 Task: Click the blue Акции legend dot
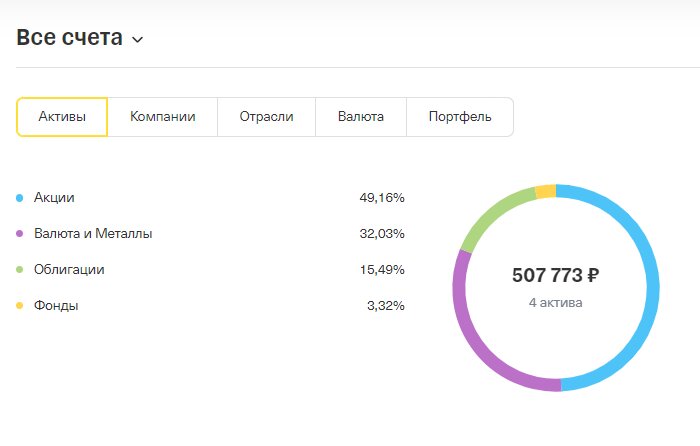[20, 198]
